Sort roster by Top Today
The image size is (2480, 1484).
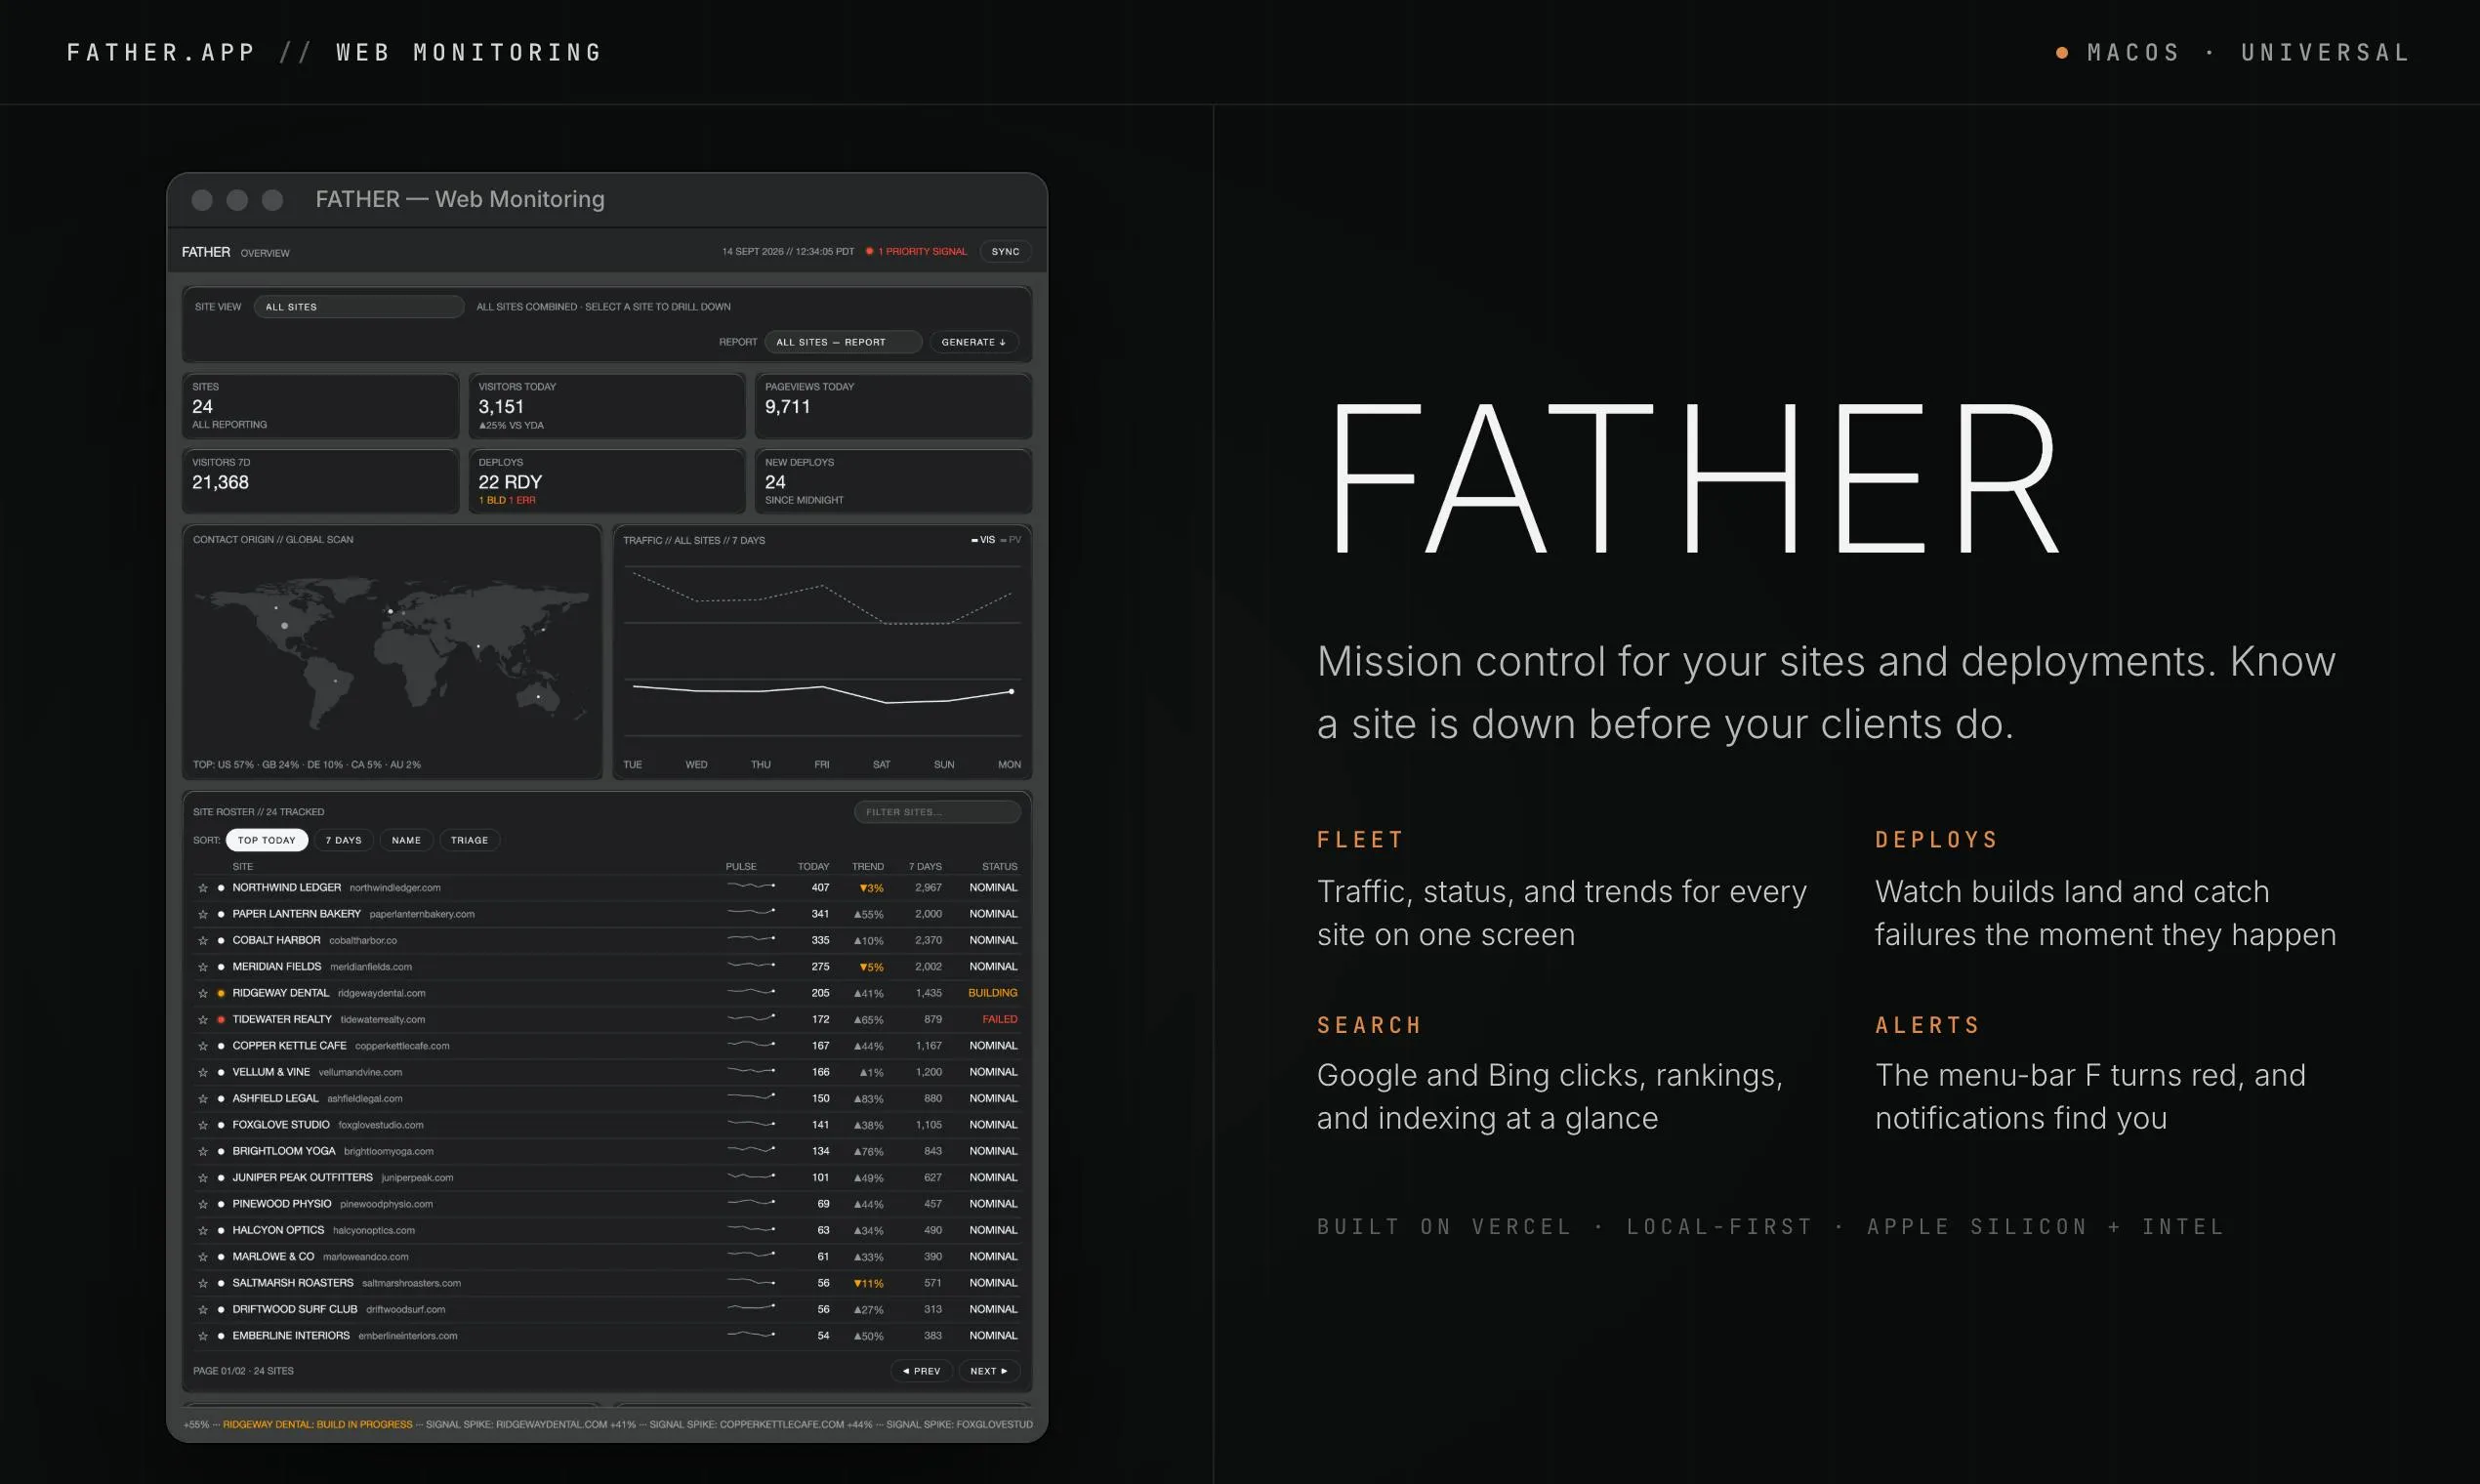267,840
